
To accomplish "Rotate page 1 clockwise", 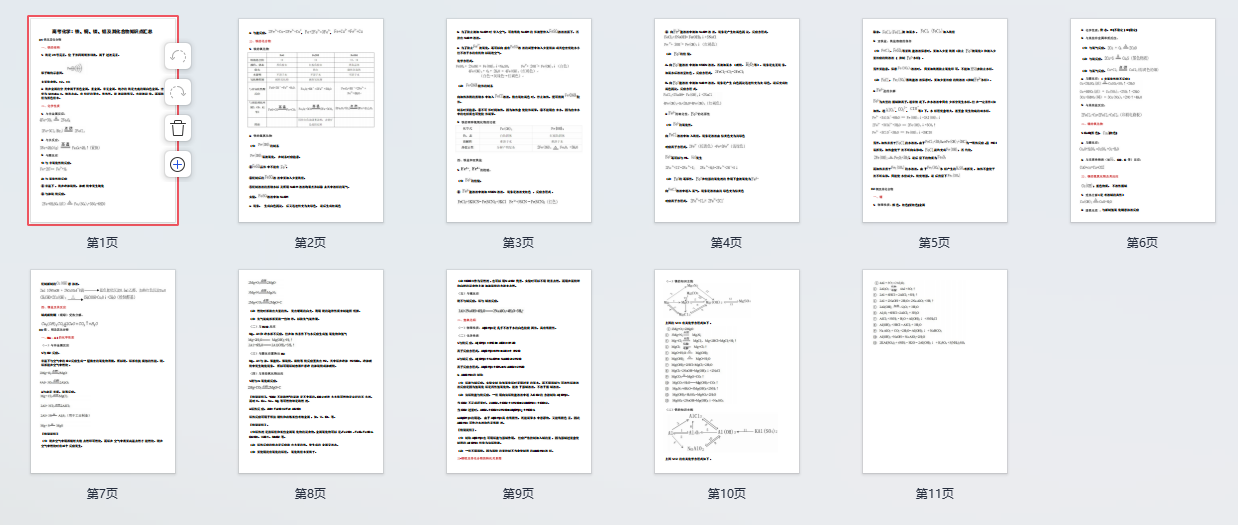I will coord(178,92).
